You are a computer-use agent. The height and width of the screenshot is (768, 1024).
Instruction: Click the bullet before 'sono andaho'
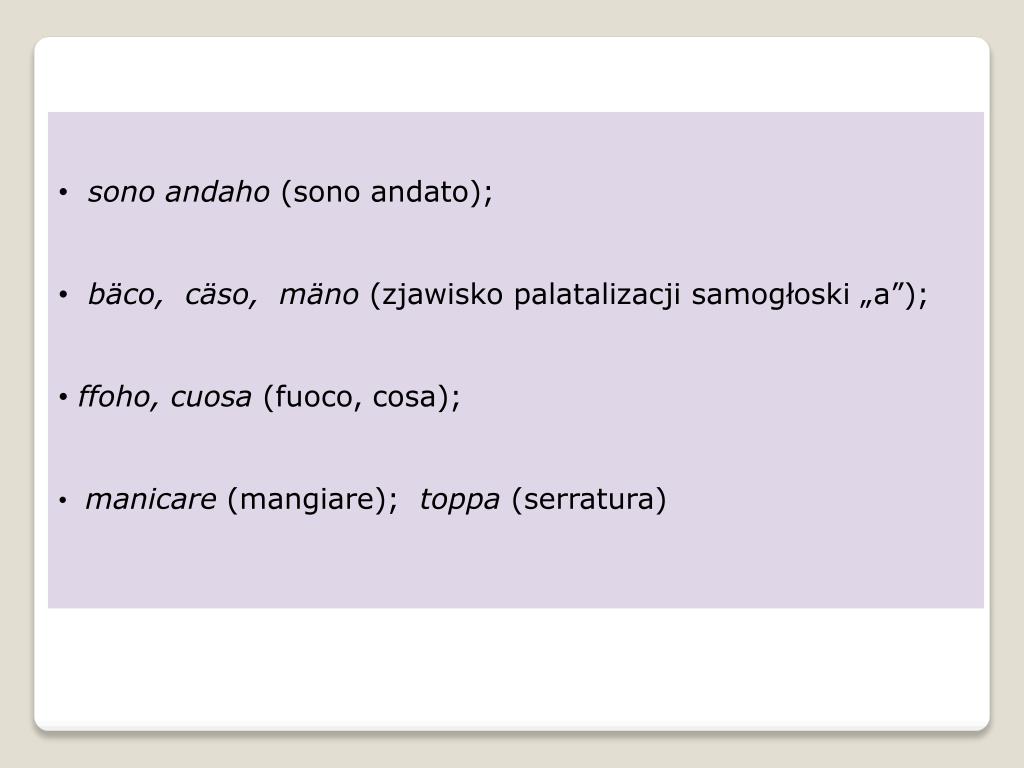tap(63, 193)
